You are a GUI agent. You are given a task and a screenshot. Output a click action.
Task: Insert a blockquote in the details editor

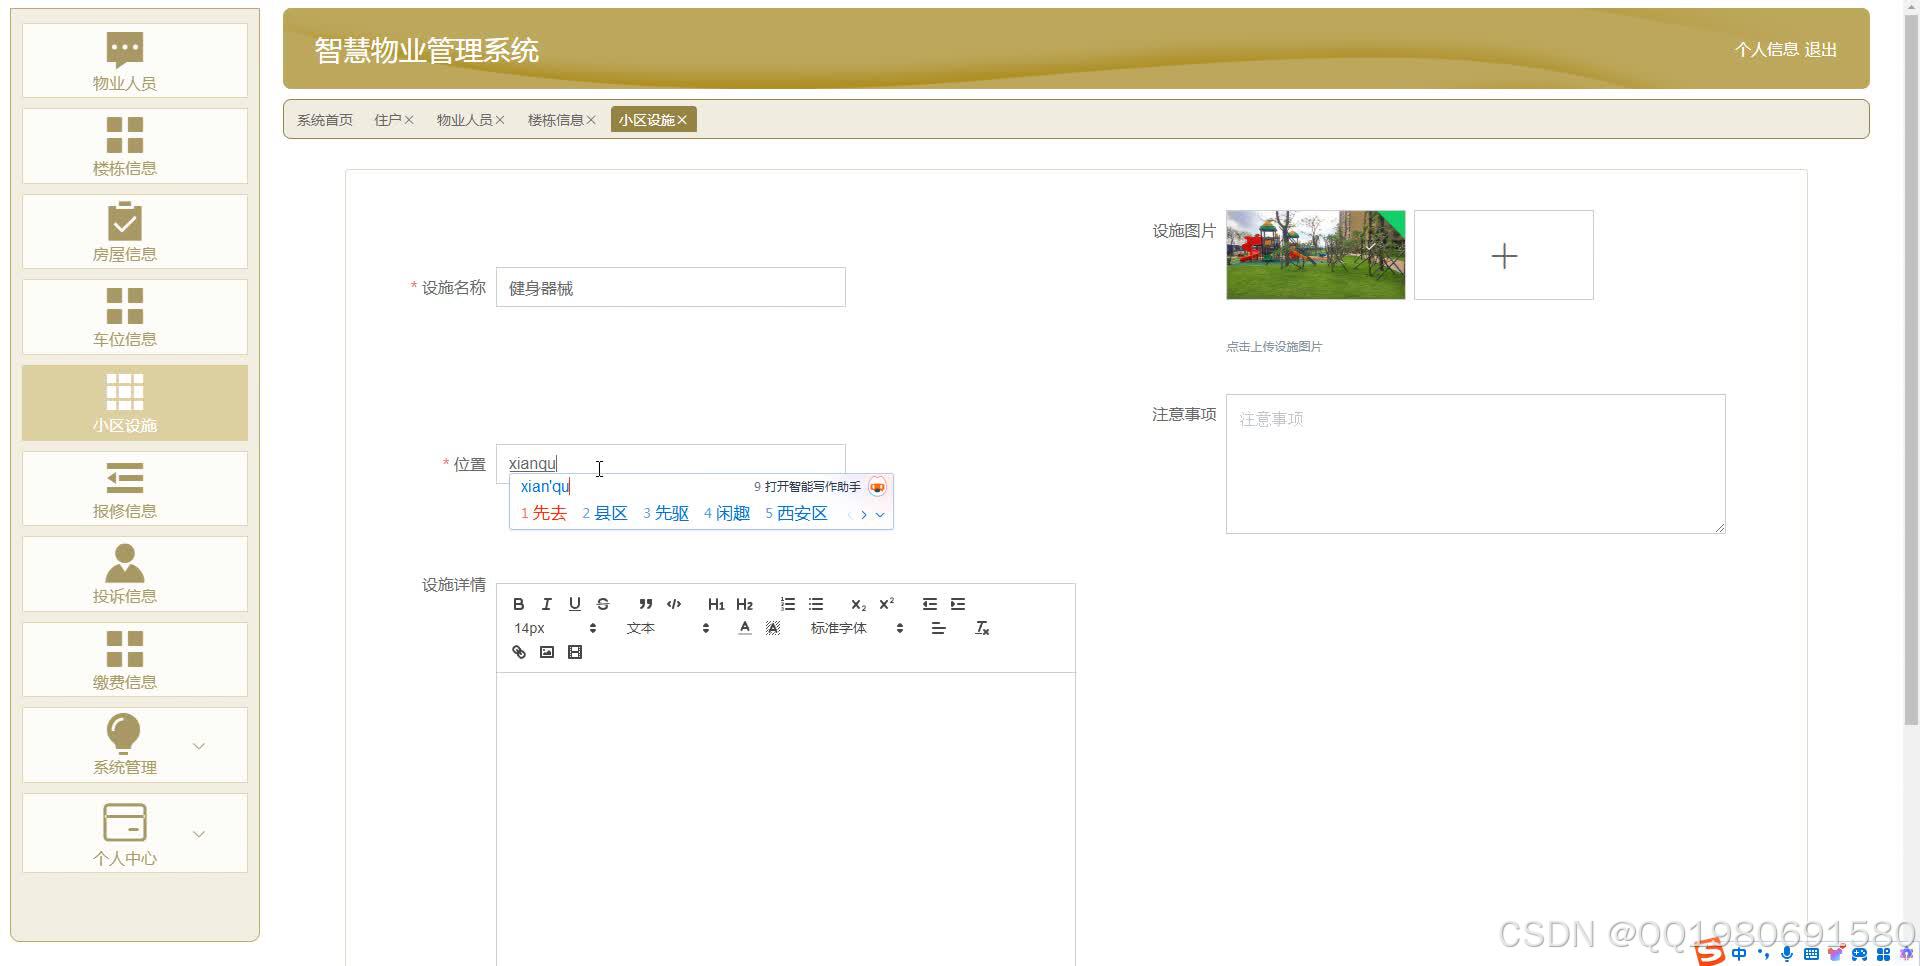645,604
